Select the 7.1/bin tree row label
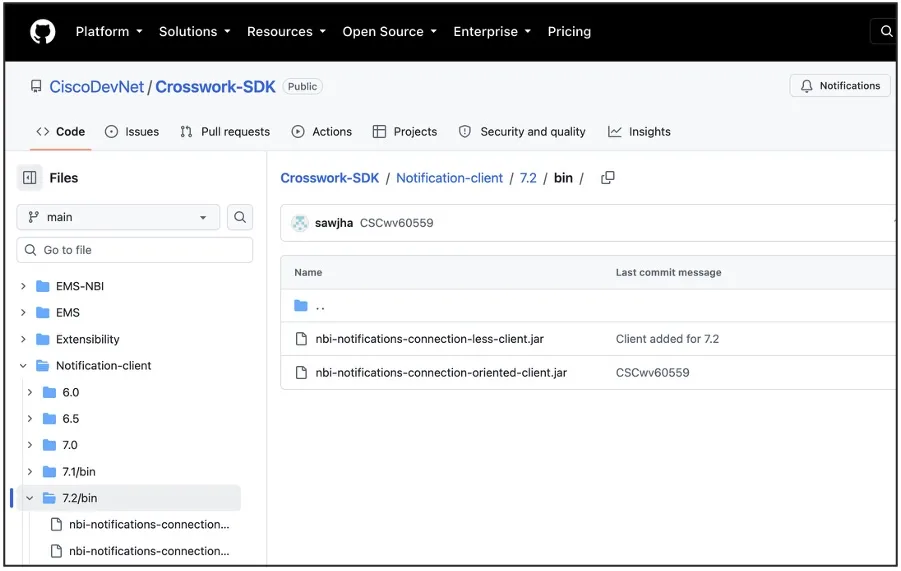This screenshot has height=571, width=901. point(79,472)
